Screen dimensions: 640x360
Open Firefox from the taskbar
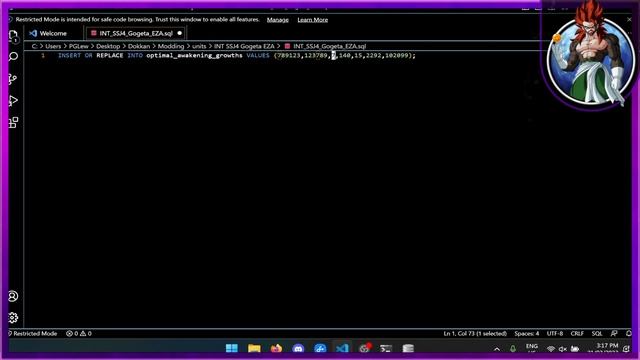pyautogui.click(x=276, y=348)
